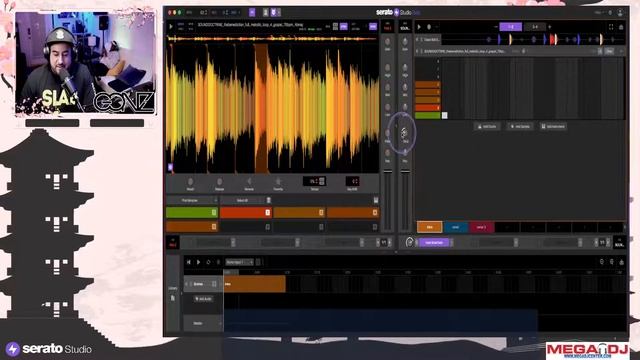Screen dimensions: 640x360
Task: Click the Release knob below the waveform
Action: (x=219, y=182)
